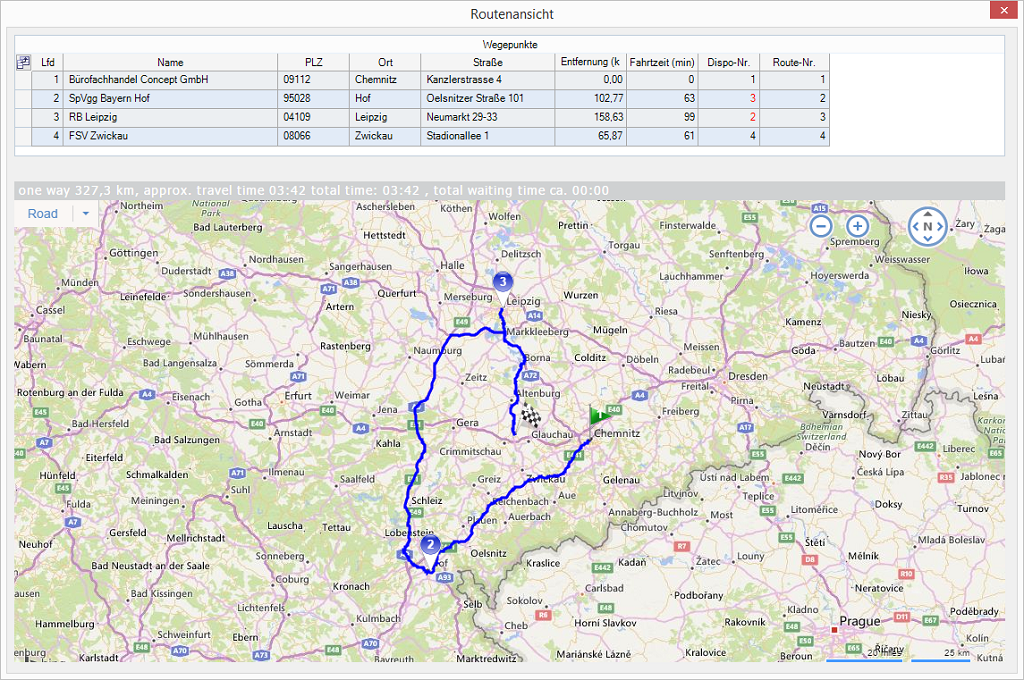Sort table by Name column header
Image resolution: width=1024 pixels, height=680 pixels.
tap(170, 62)
